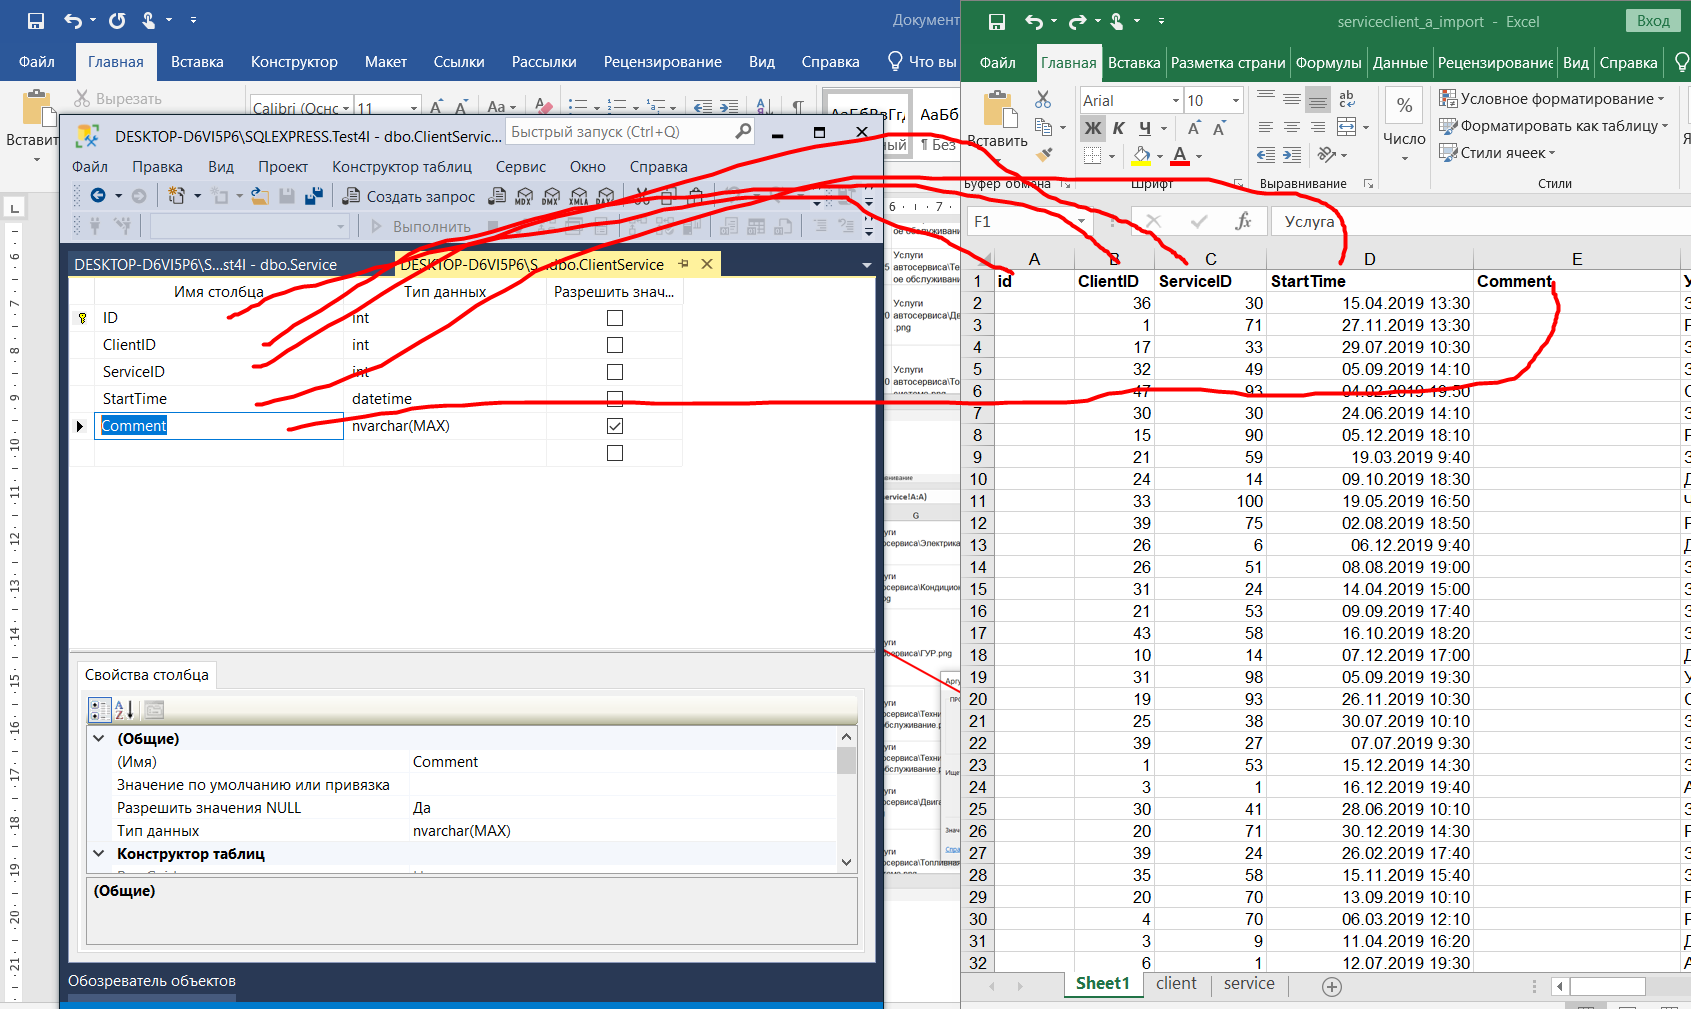Open the Проект menu in SSMS
The height and width of the screenshot is (1009, 1691).
click(283, 167)
